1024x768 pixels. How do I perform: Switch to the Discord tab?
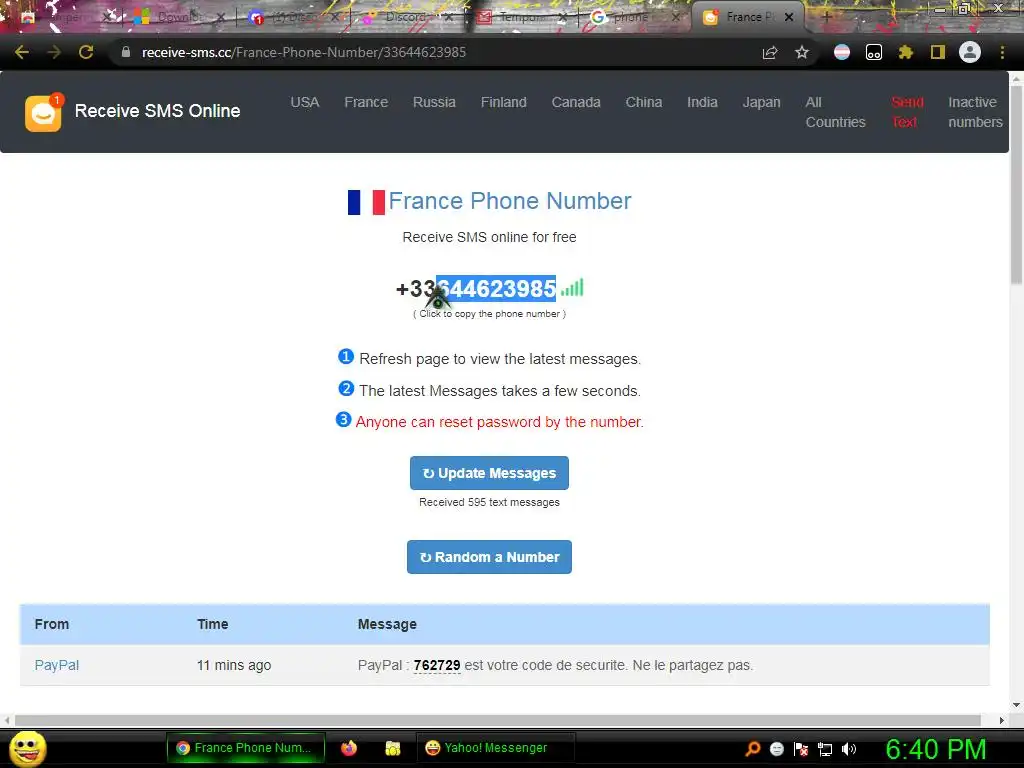click(x=405, y=17)
